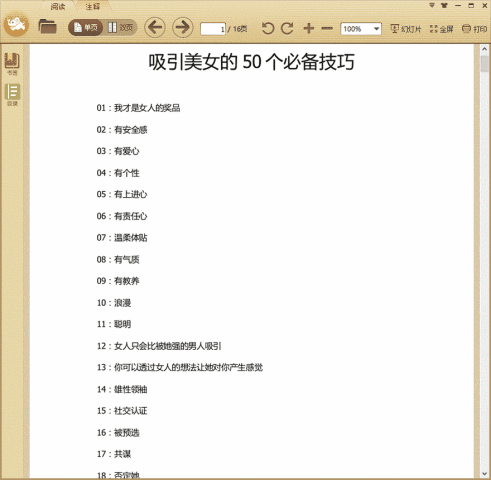Rotate page clockwise
This screenshot has height=480, width=491.
(287, 29)
